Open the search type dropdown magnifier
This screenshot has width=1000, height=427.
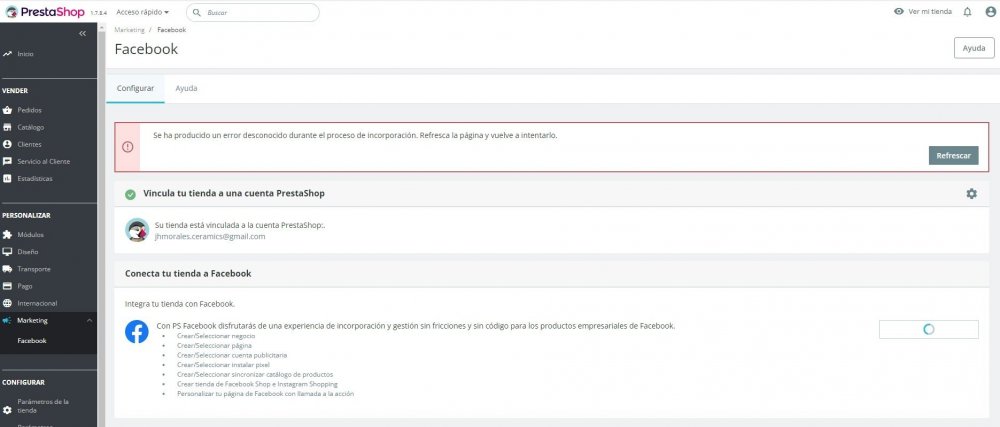196,12
